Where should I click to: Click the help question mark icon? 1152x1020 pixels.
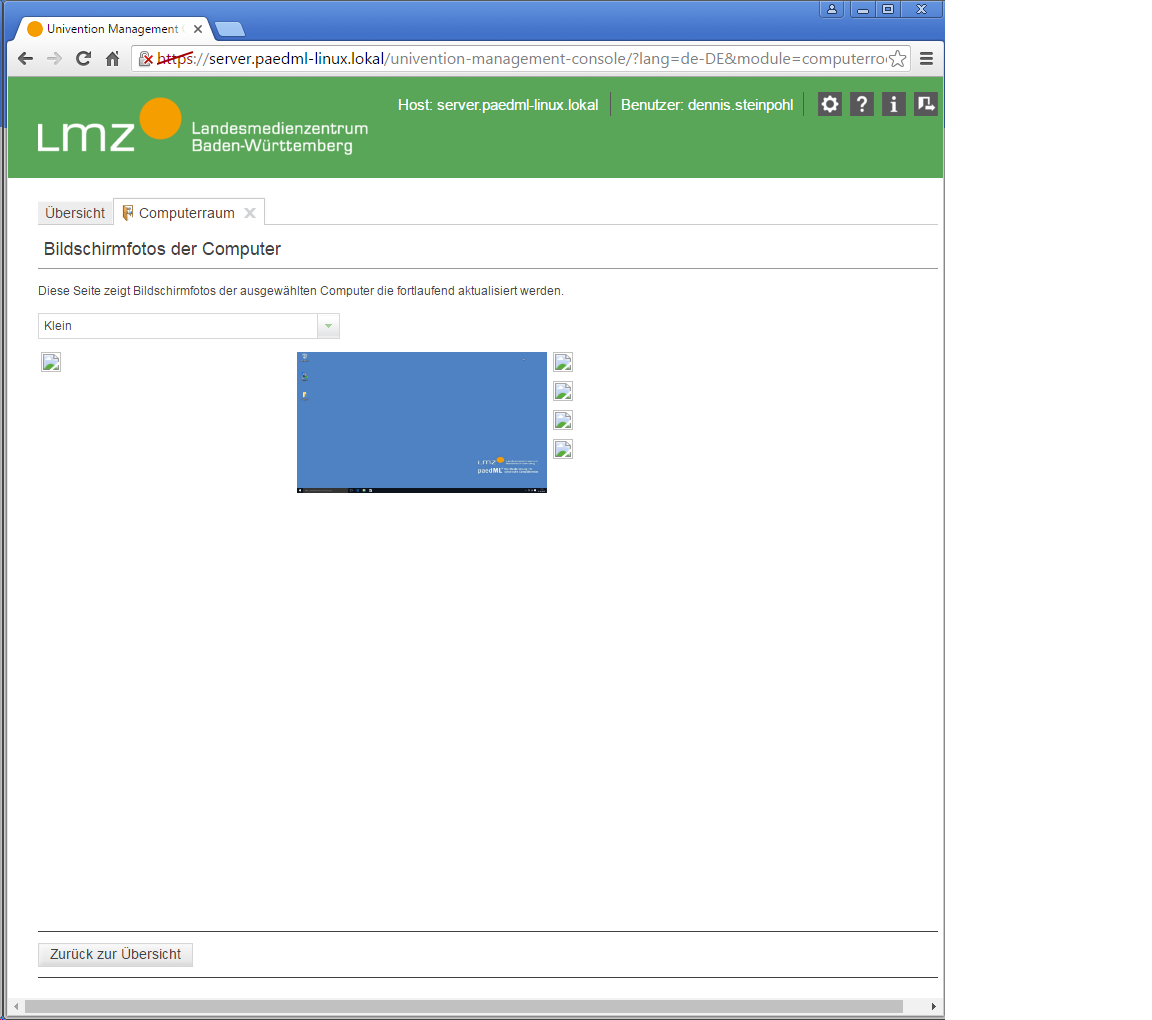861,104
